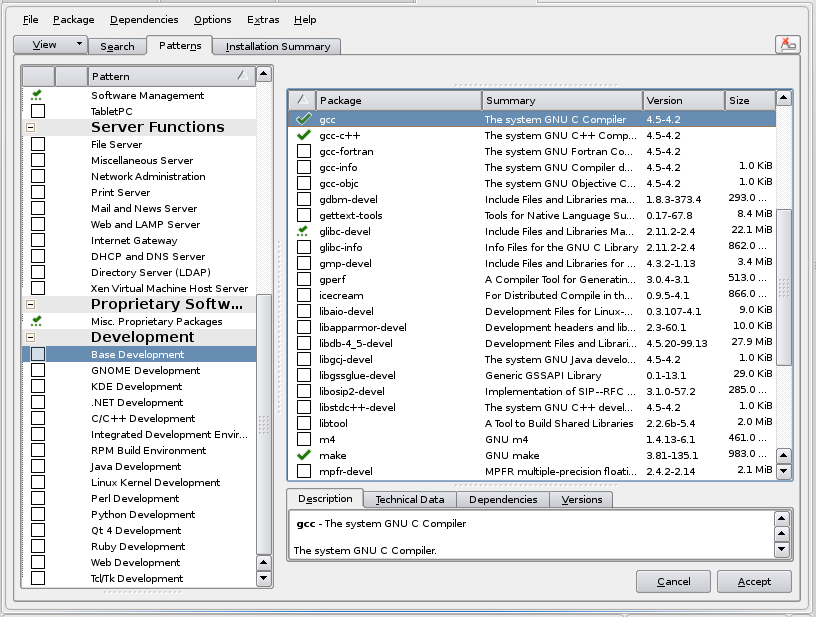Viewport: 816px width, 617px height.
Task: Tick the Base Development pattern checkbox
Action: [x=38, y=354]
